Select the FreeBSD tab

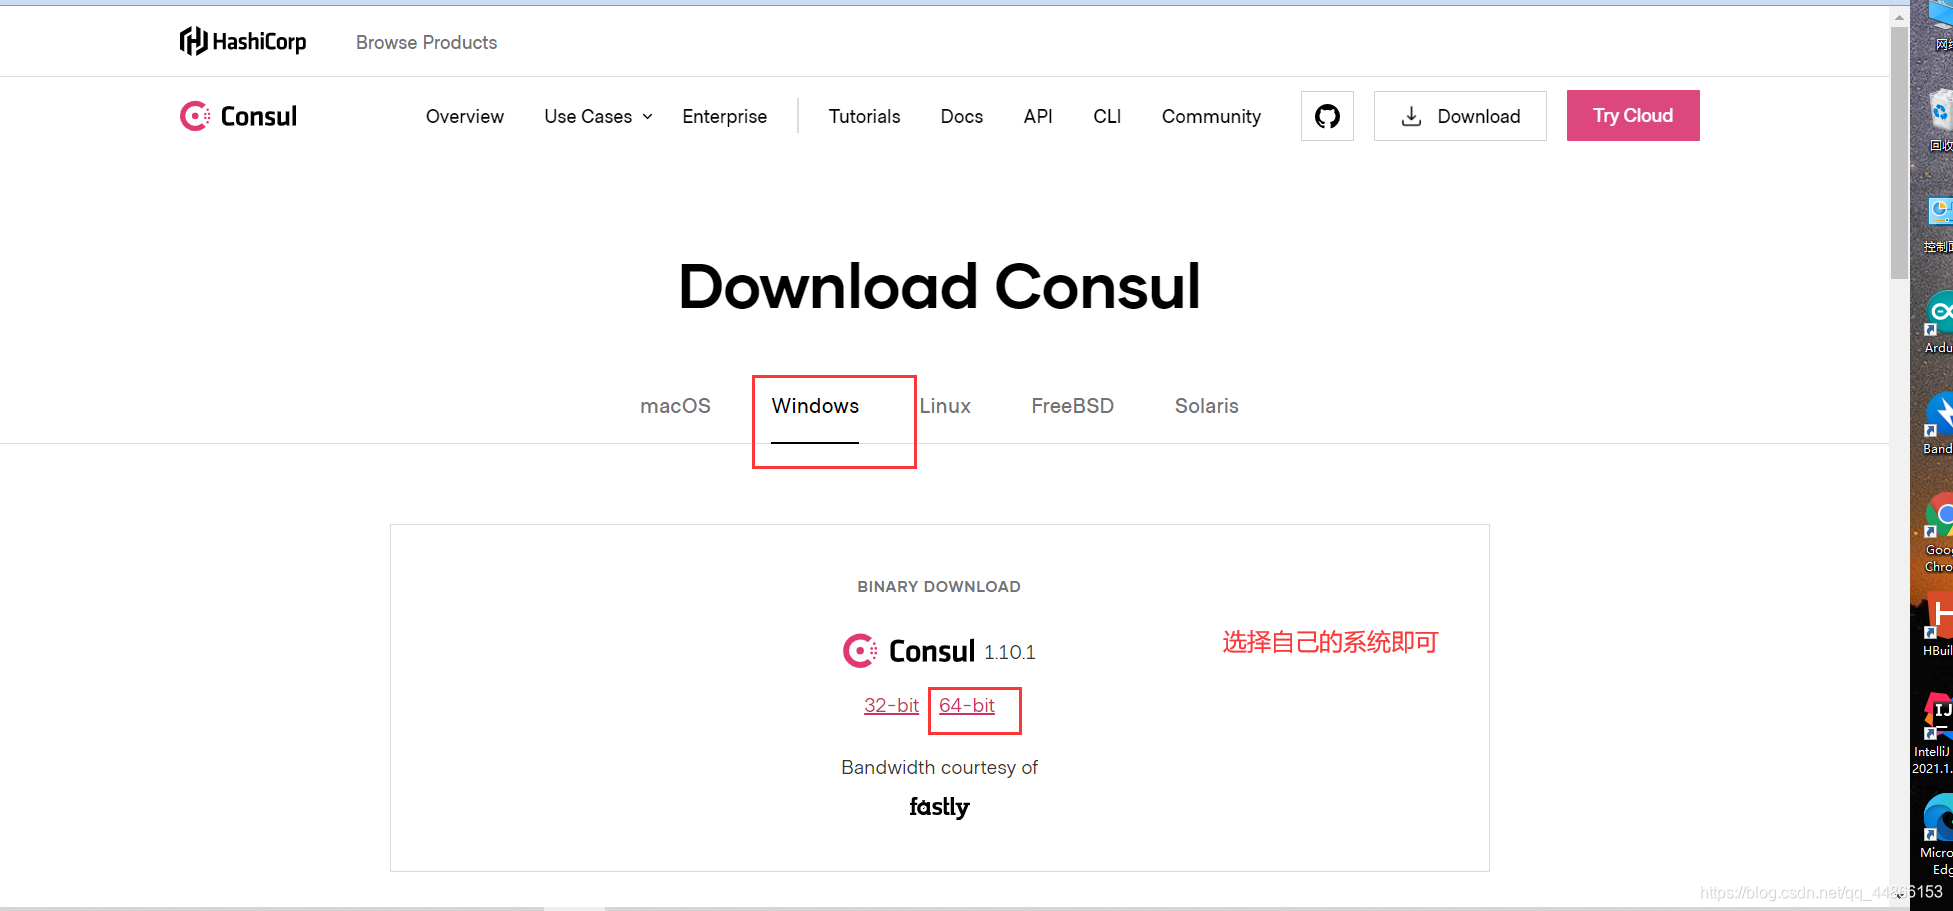click(x=1072, y=406)
